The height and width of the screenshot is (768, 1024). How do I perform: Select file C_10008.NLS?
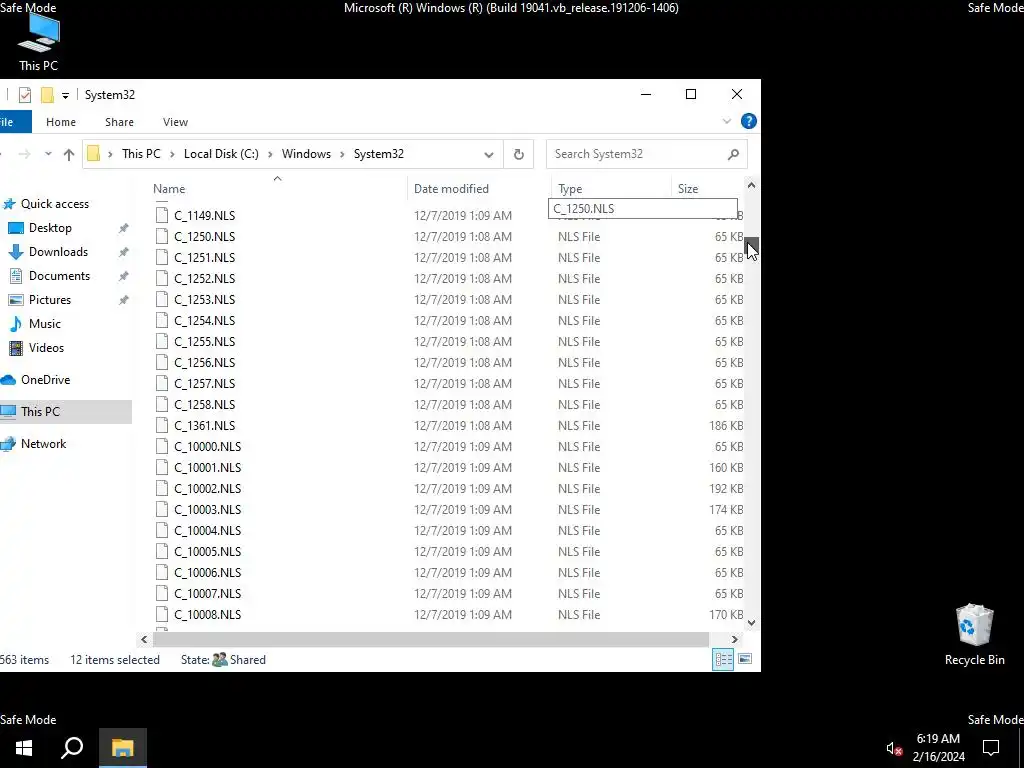[x=208, y=615]
